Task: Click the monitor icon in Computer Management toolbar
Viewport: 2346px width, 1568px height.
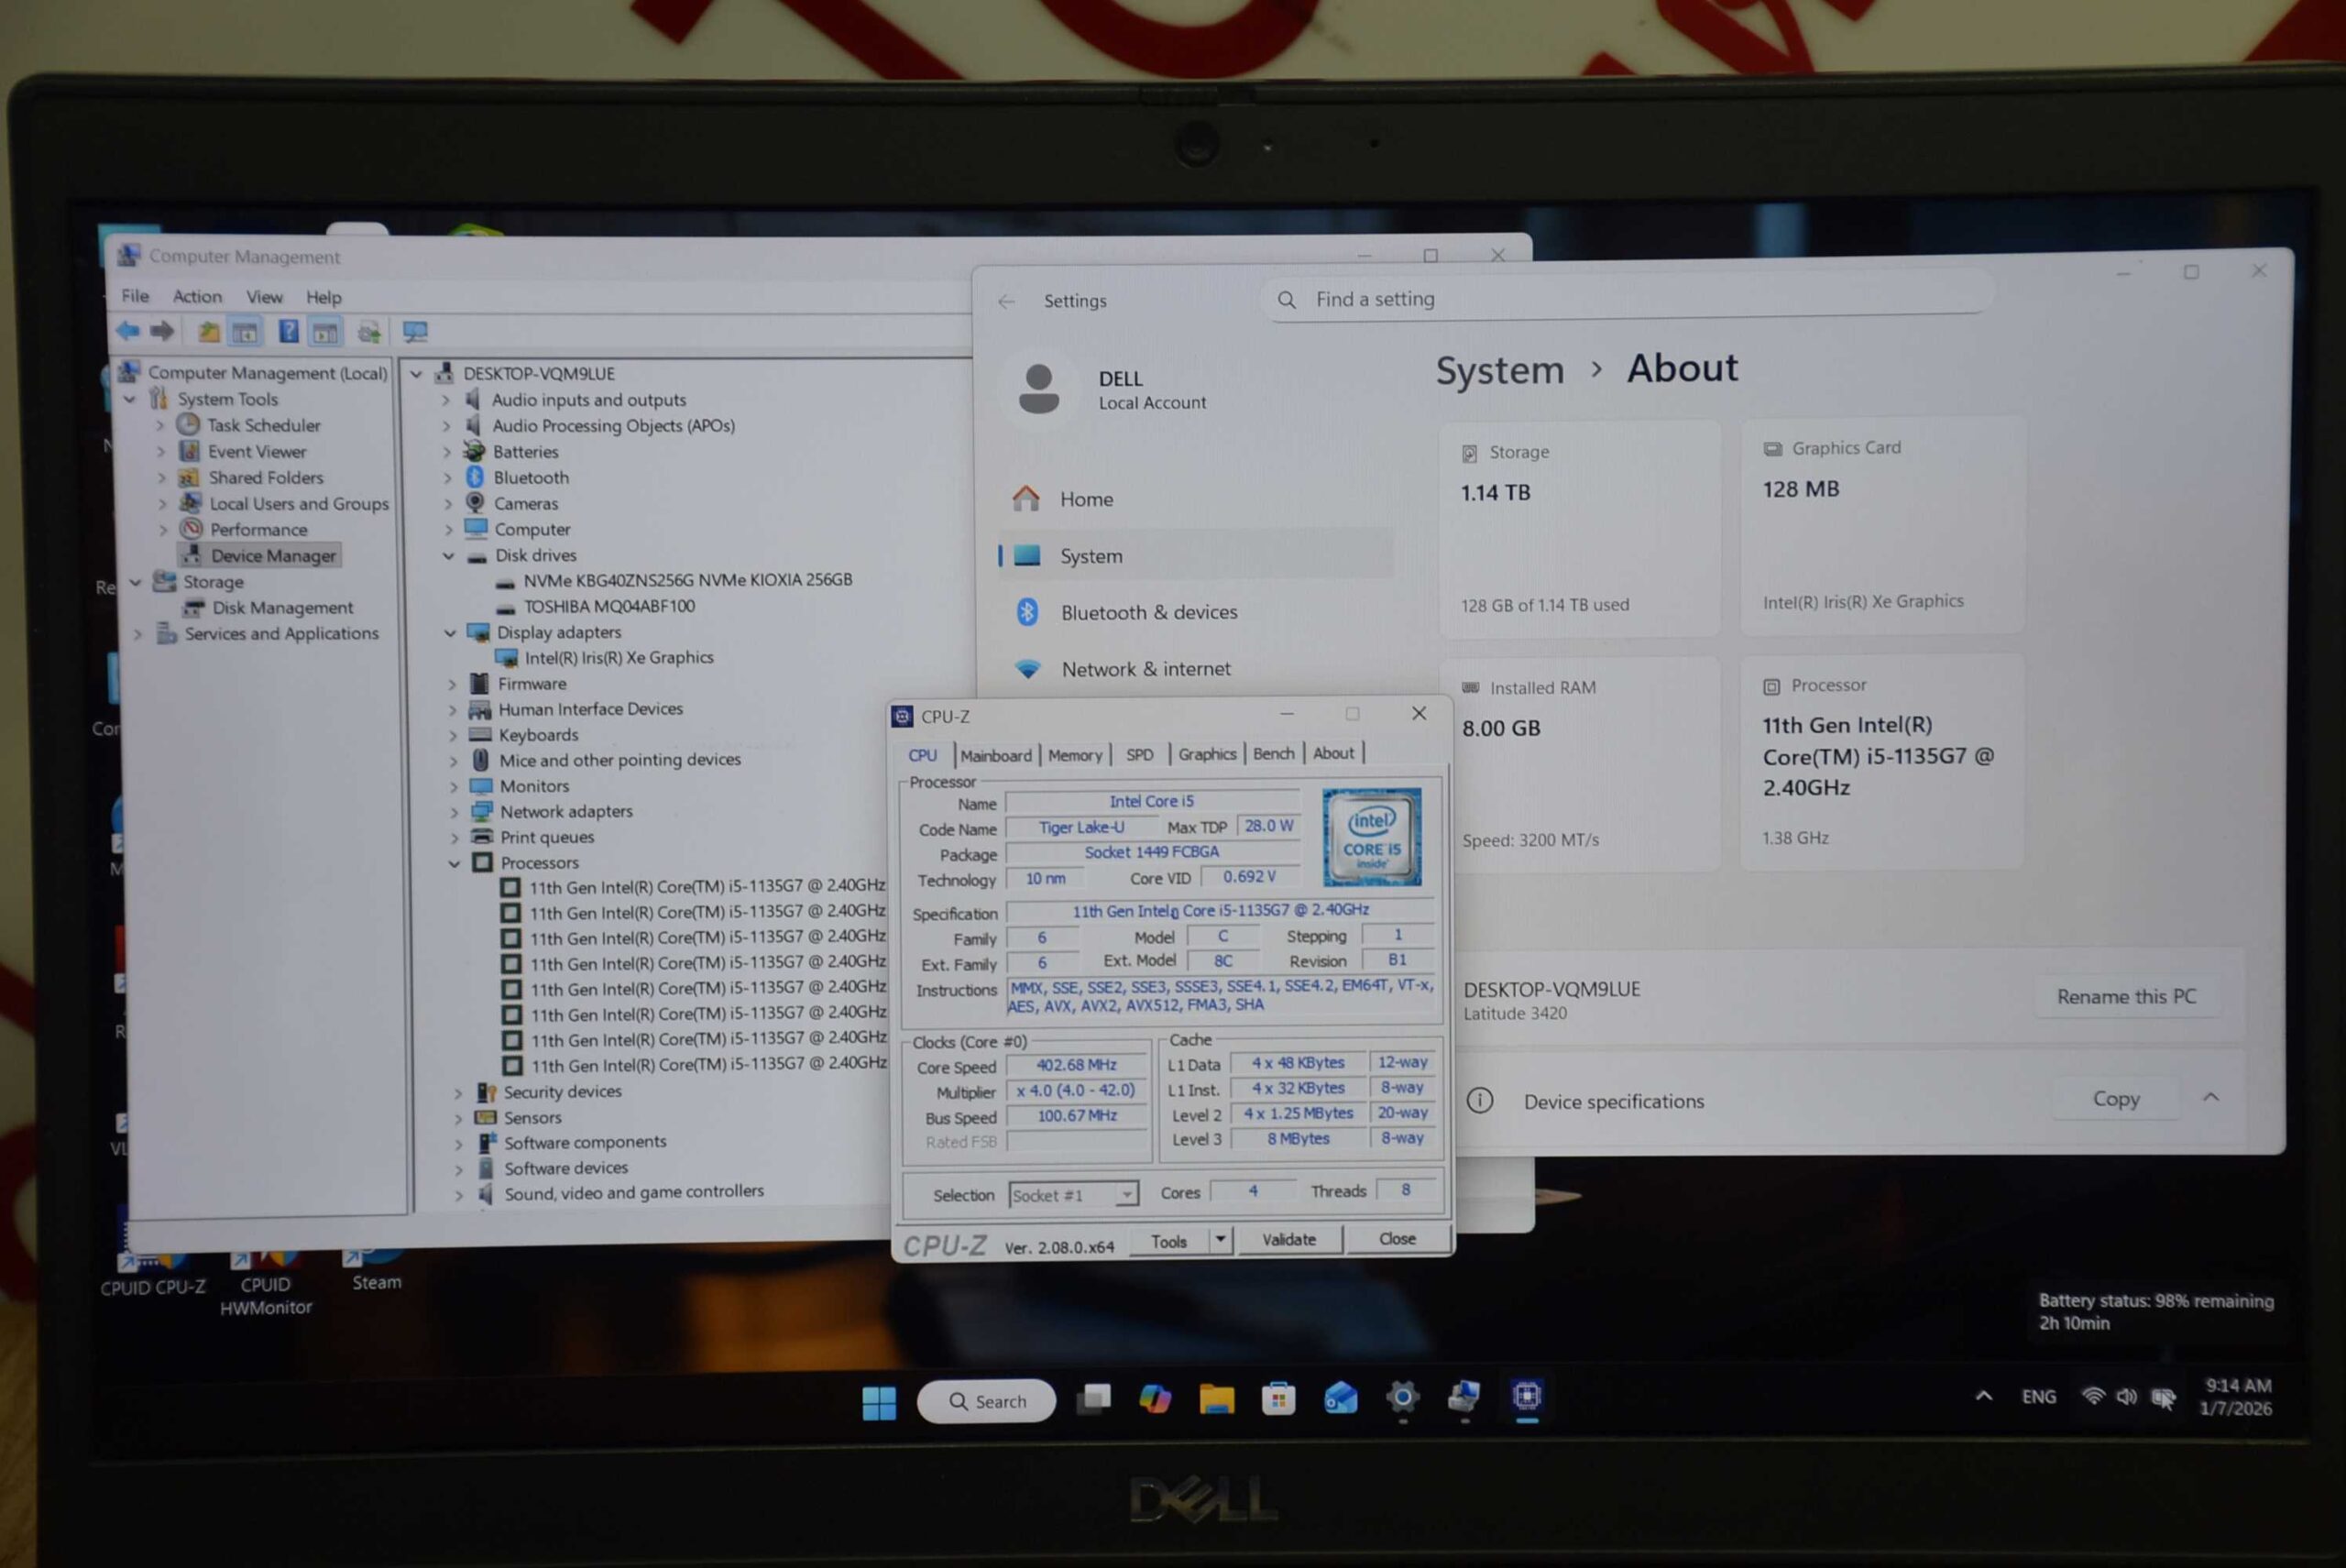Action: pyautogui.click(x=414, y=331)
